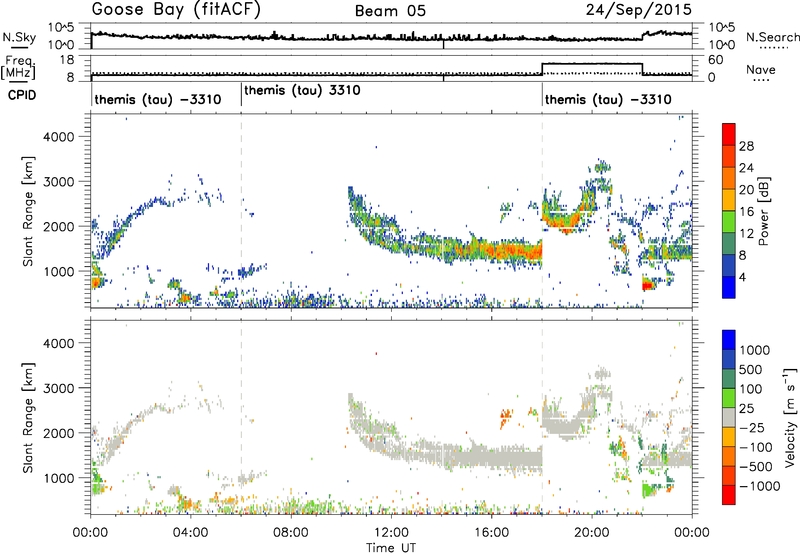800x554 pixels.
Task: Click the first 'themis (tau) -3310' label
Action: [x=158, y=99]
